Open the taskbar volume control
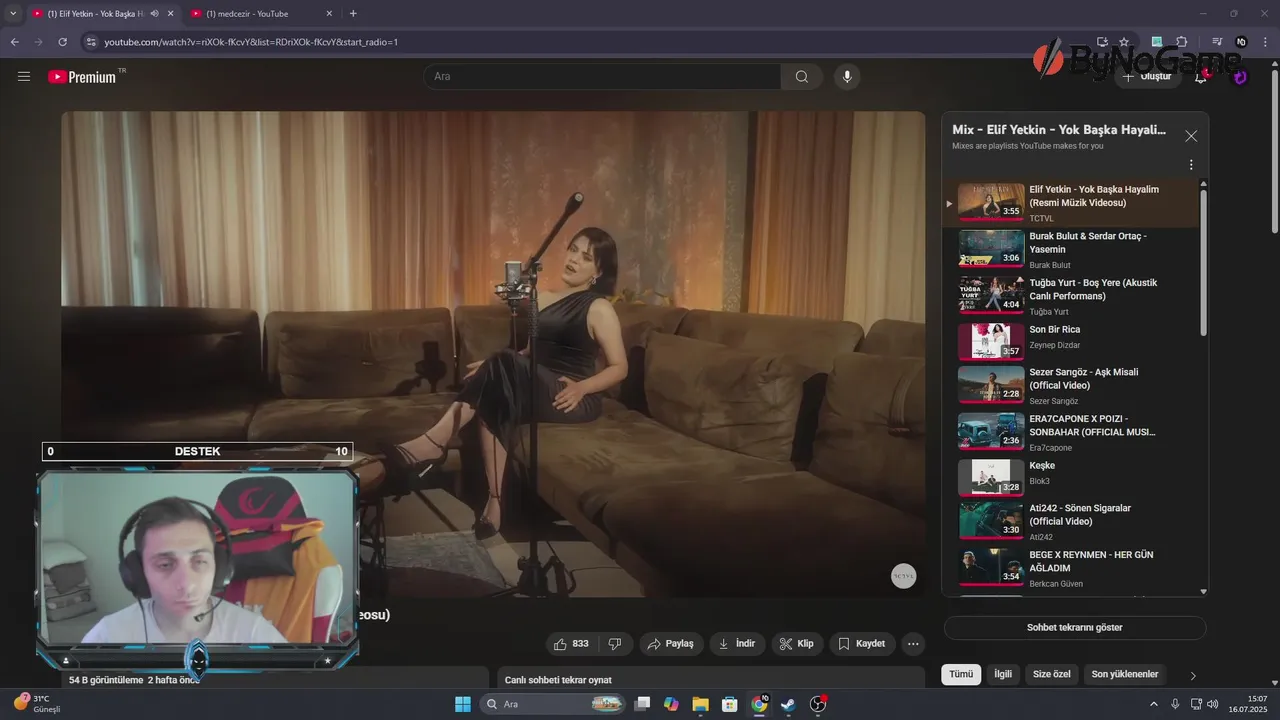 (x=1213, y=704)
